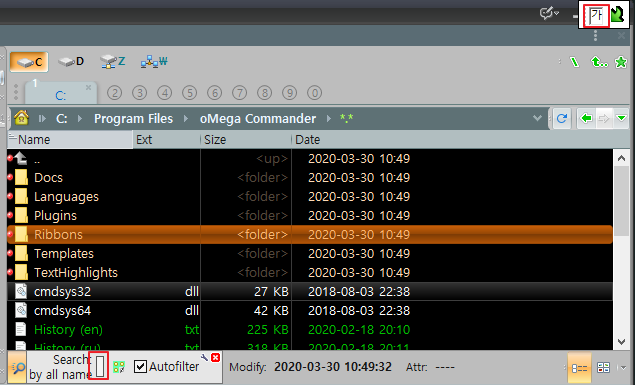635x385 pixels.
Task: Click the *.* filter mask
Action: click(347, 118)
